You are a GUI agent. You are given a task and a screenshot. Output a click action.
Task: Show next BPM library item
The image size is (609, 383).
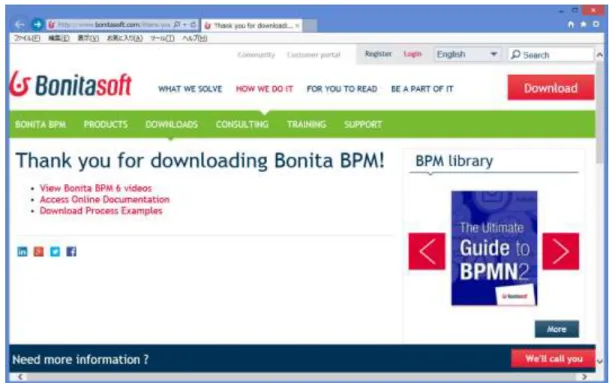point(560,251)
